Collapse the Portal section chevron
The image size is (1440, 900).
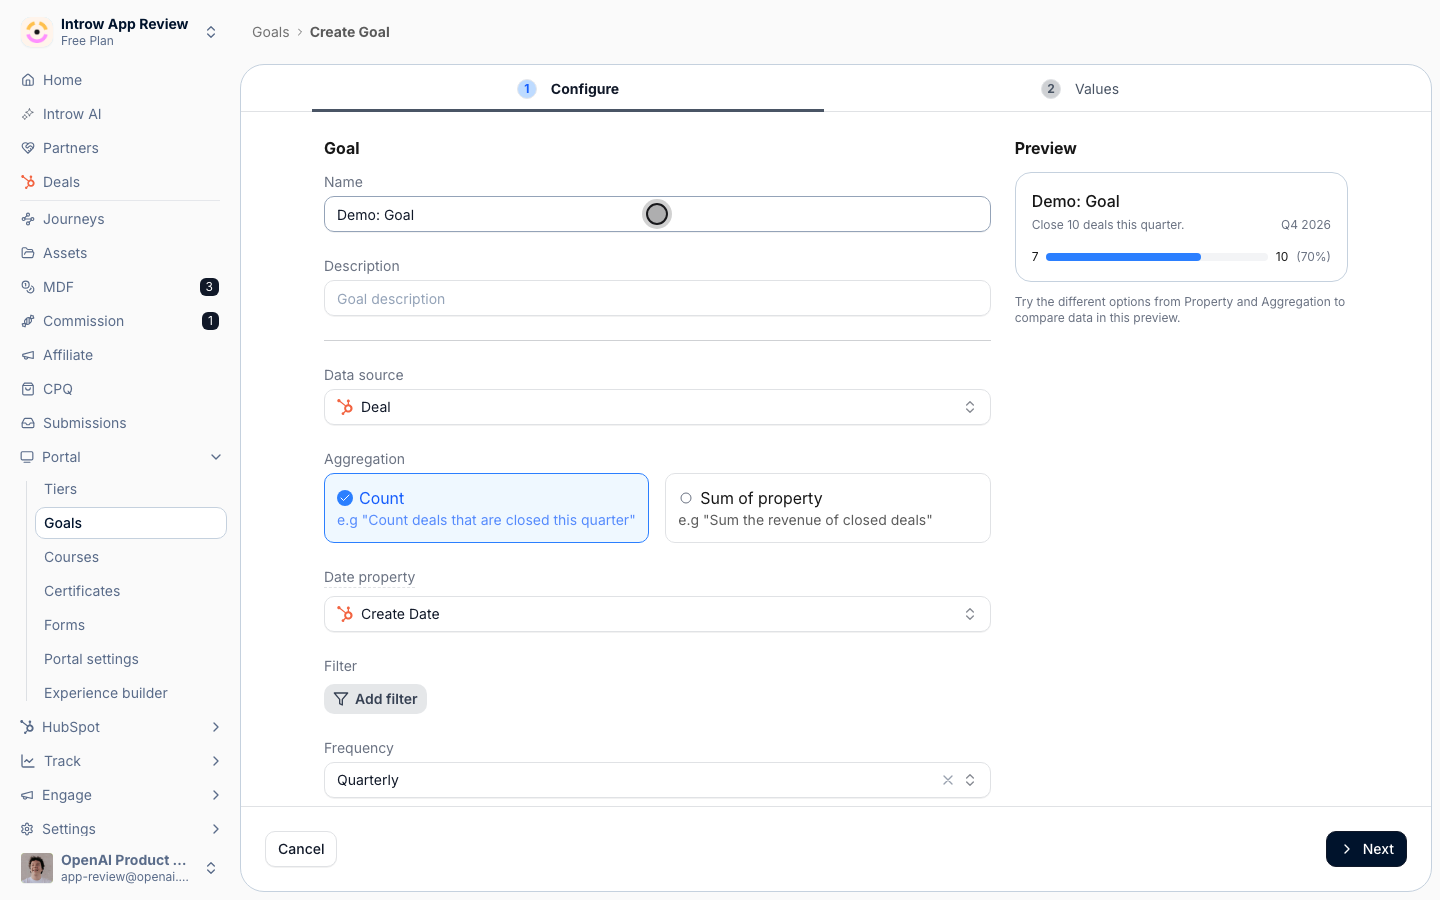tap(216, 457)
